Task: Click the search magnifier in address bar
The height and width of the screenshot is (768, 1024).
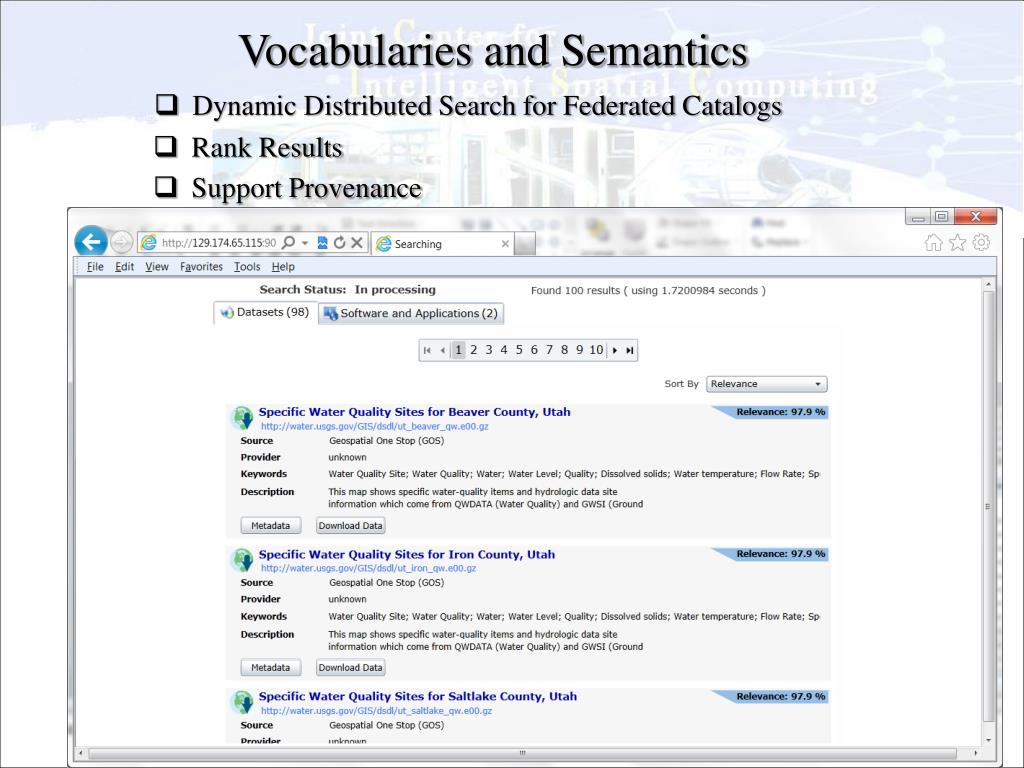Action: coord(288,242)
